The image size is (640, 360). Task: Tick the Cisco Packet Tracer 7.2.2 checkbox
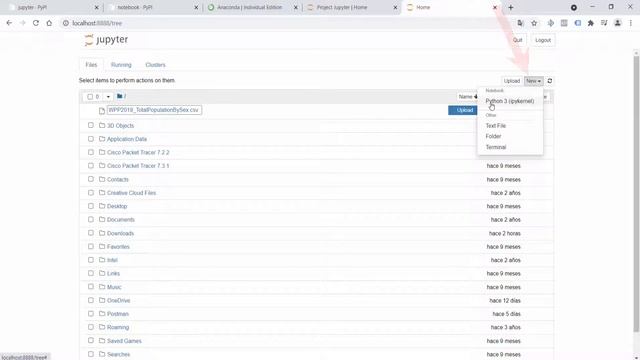(91, 152)
